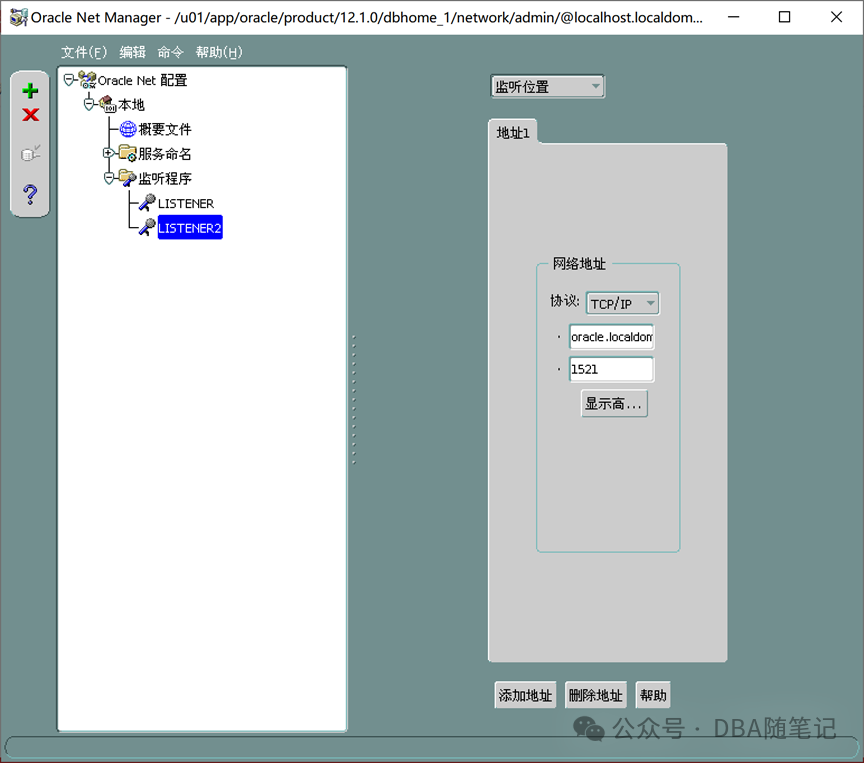This screenshot has width=864, height=763.
Task: Select the 本地 tree item label
Action: coord(131,105)
